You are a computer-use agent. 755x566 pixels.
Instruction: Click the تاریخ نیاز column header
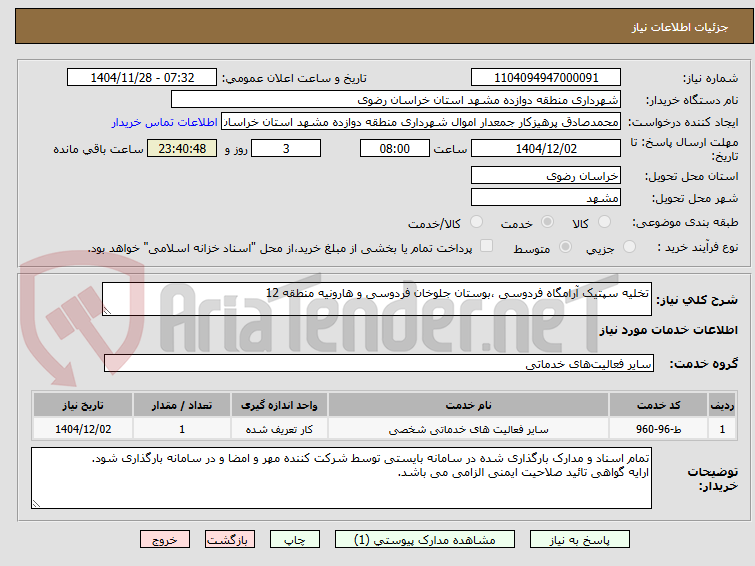tap(83, 405)
